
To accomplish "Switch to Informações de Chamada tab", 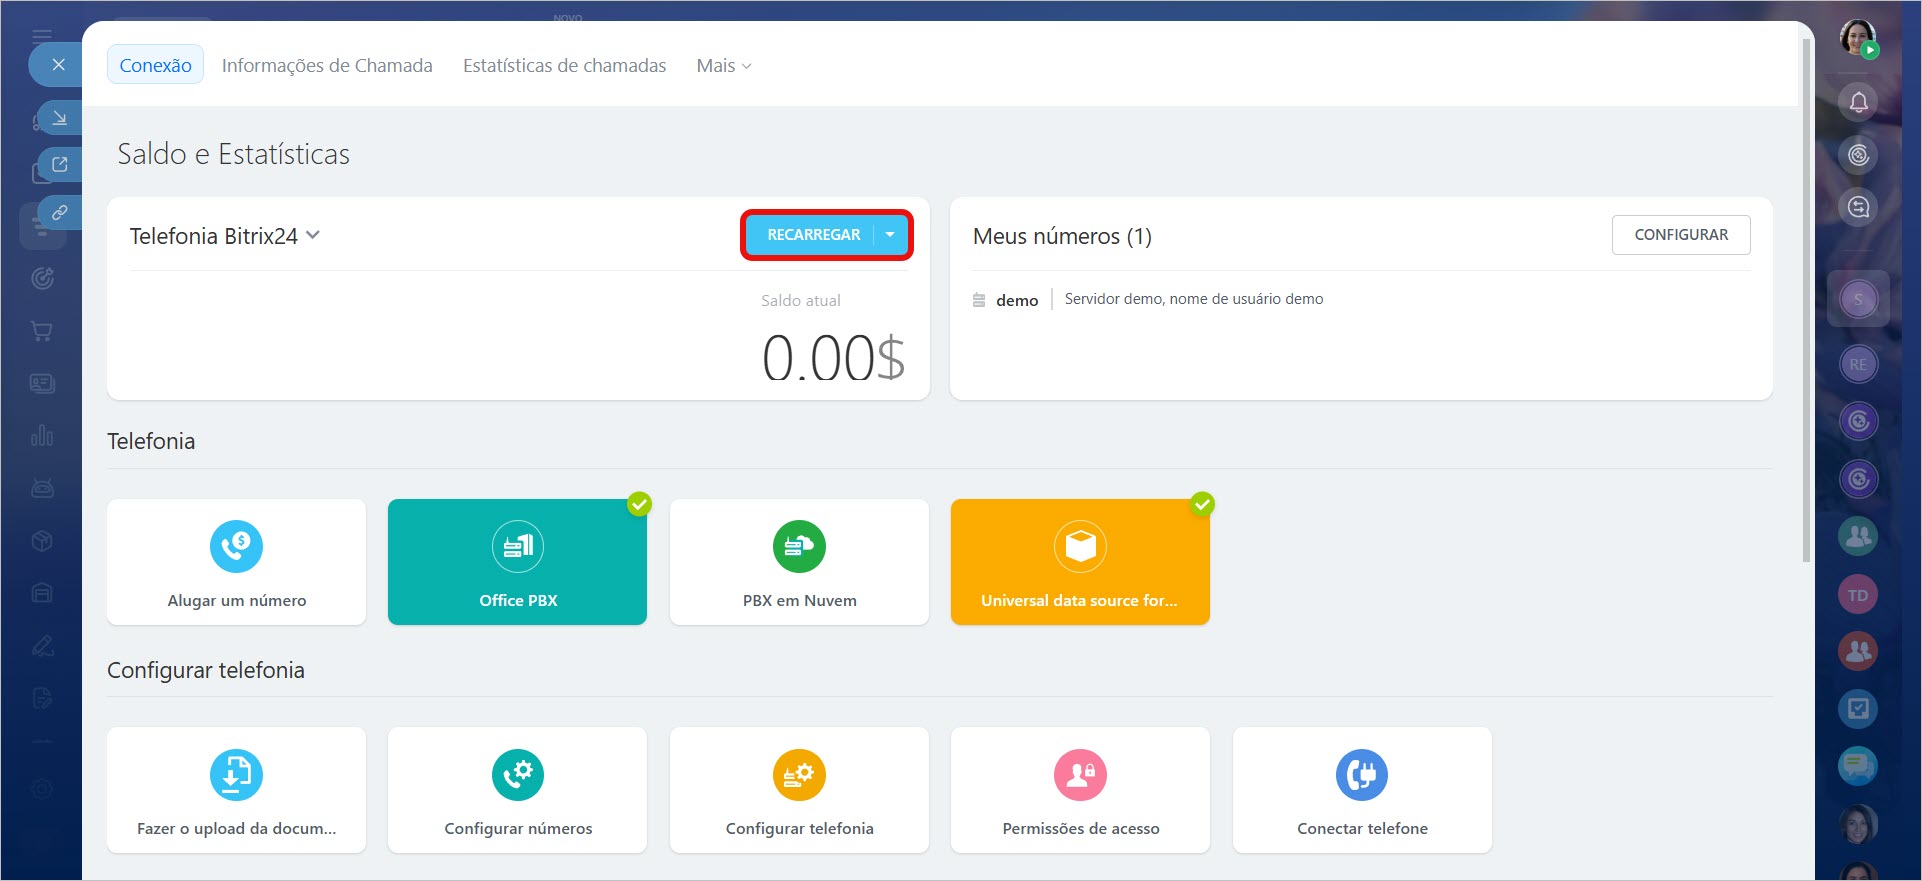I will point(327,66).
